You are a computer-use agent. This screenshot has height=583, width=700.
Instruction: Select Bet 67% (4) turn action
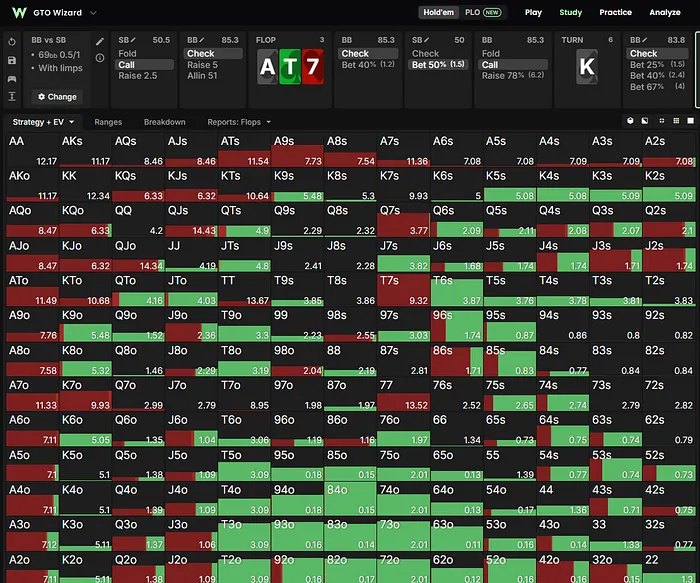[x=657, y=87]
